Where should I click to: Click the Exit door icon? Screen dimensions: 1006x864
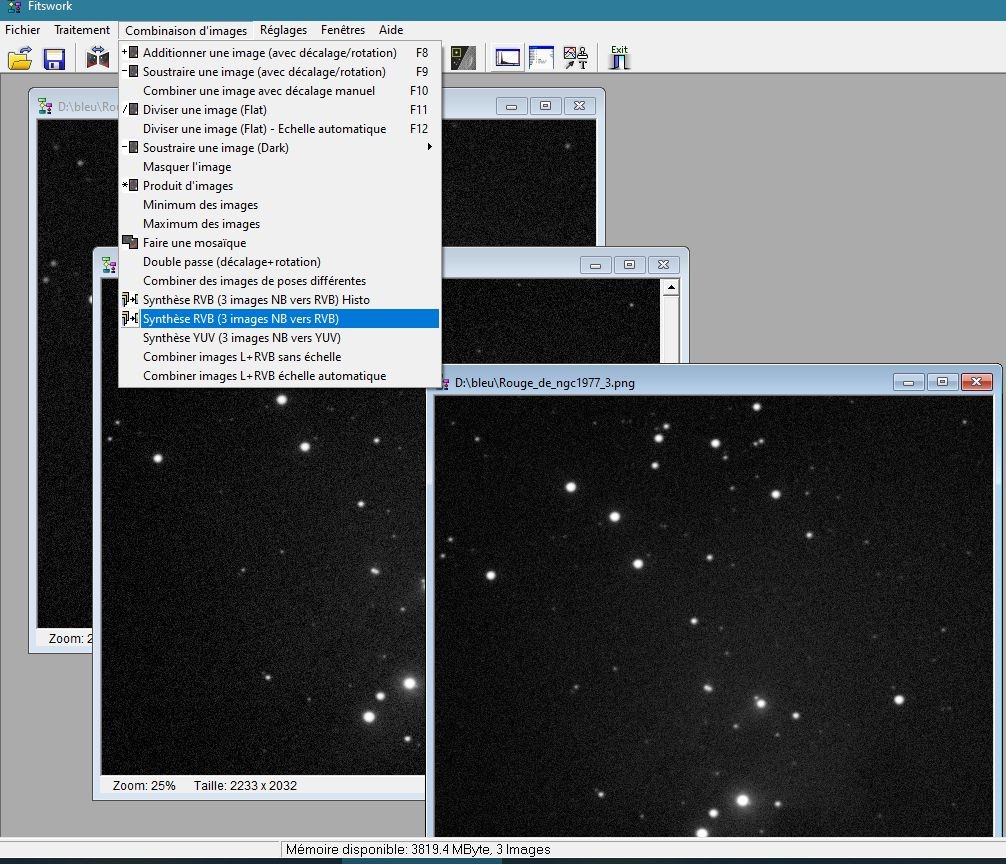point(619,57)
